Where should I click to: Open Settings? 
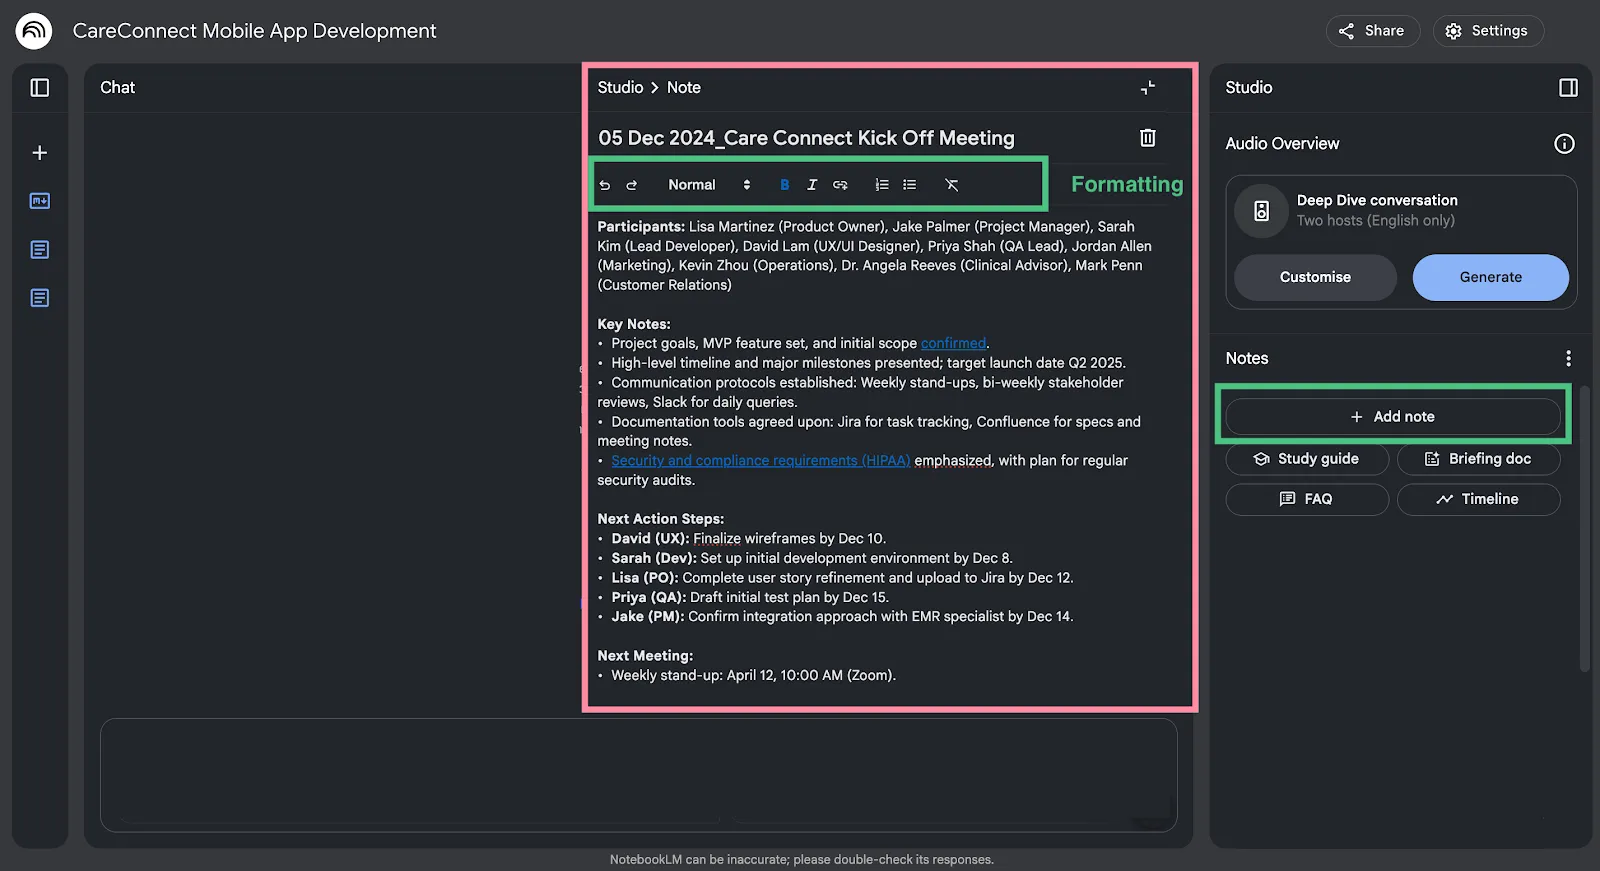1488,31
